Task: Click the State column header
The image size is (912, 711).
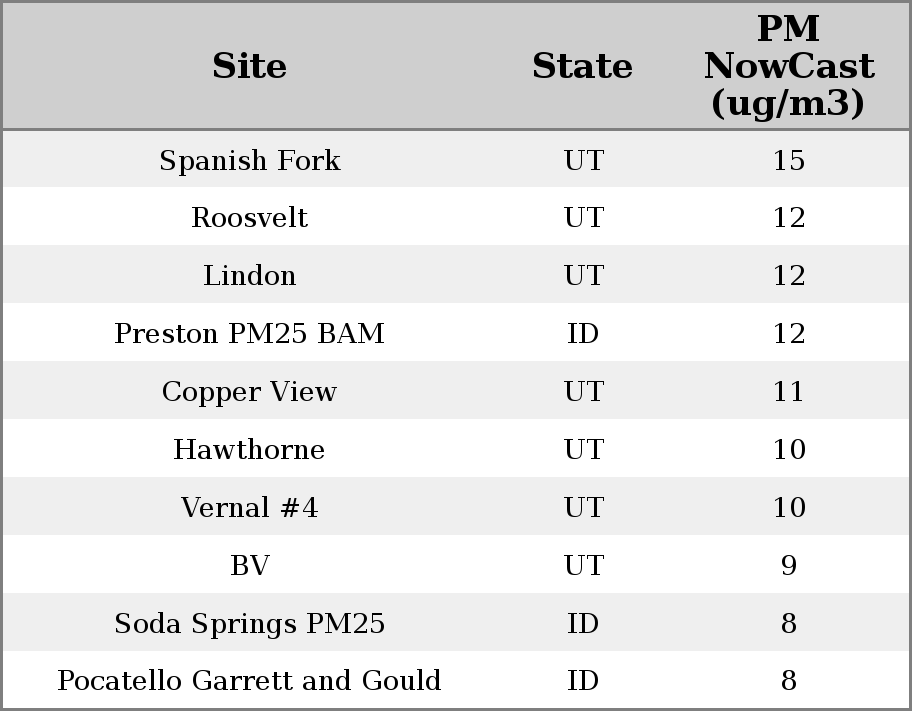Action: (582, 66)
